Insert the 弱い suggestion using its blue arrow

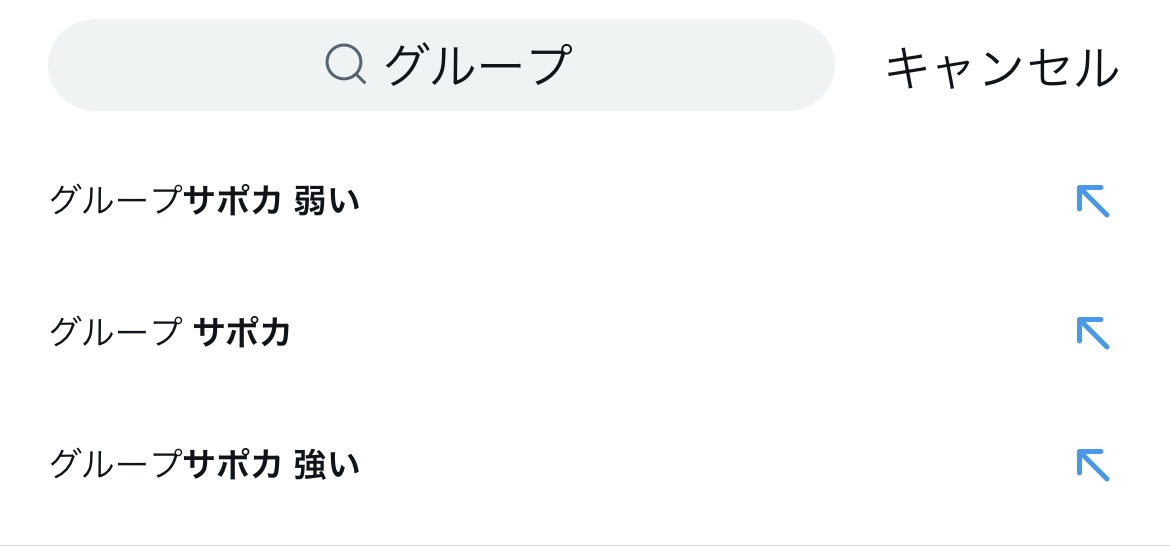point(1093,201)
